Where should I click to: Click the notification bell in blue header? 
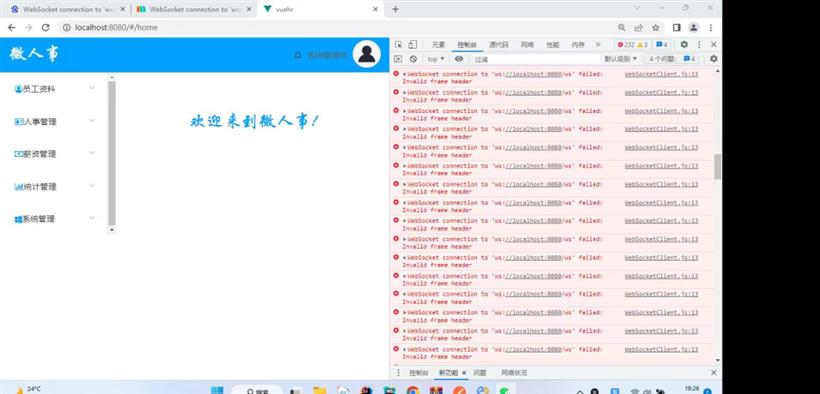tap(298, 55)
